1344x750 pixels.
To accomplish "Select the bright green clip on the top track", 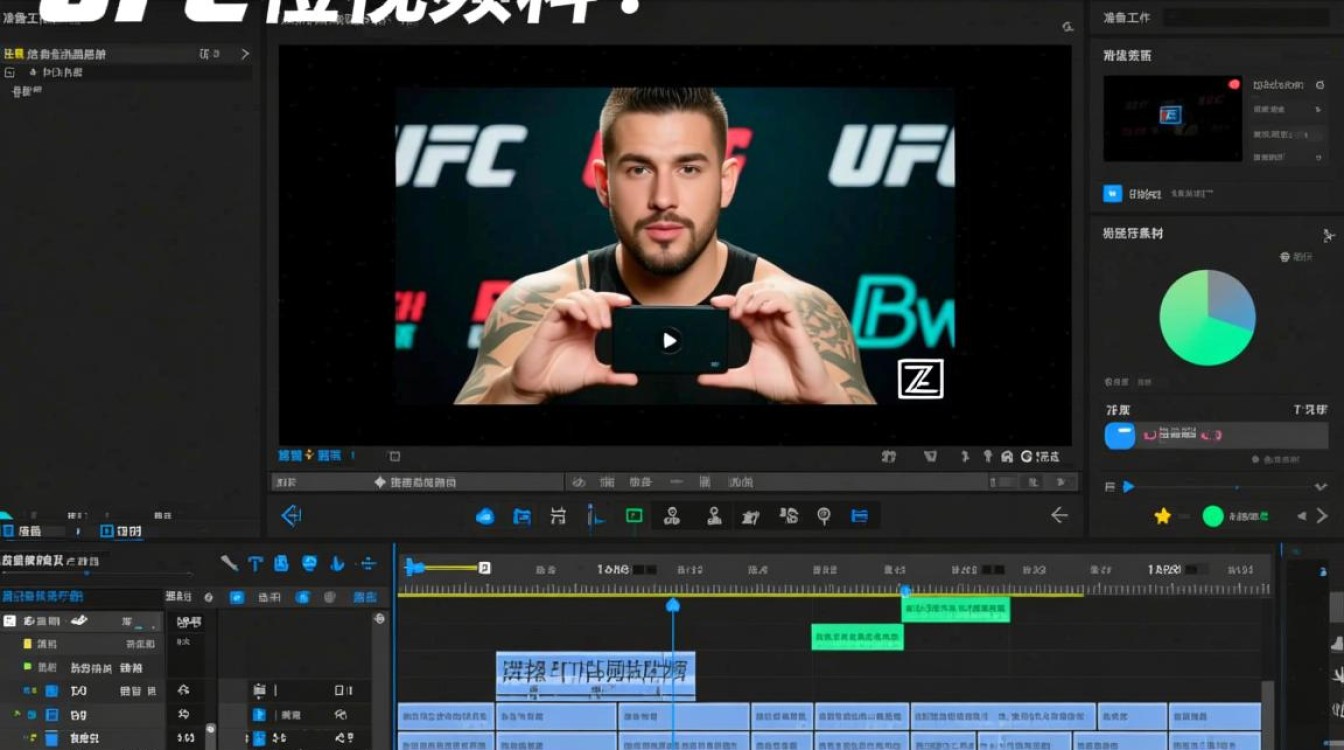I will click(x=955, y=609).
